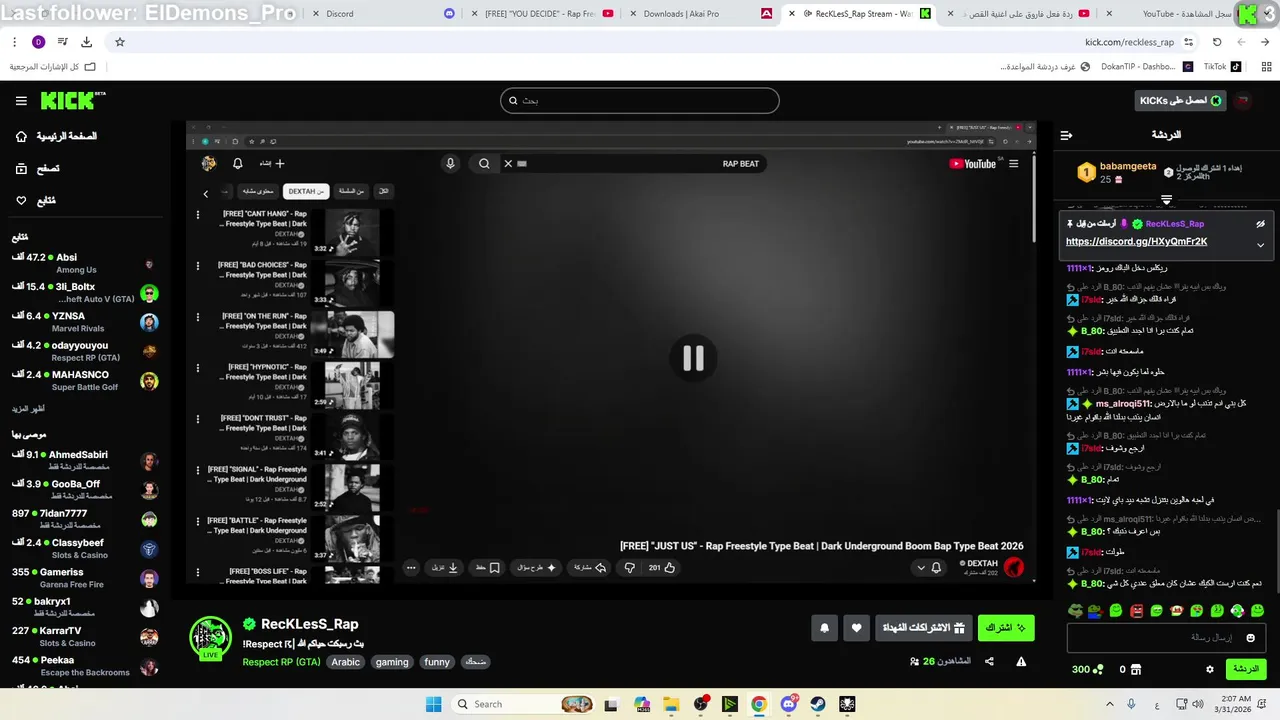Image resolution: width=1280 pixels, height=720 pixels.
Task: Bookmark the page with the star icon
Action: click(120, 42)
